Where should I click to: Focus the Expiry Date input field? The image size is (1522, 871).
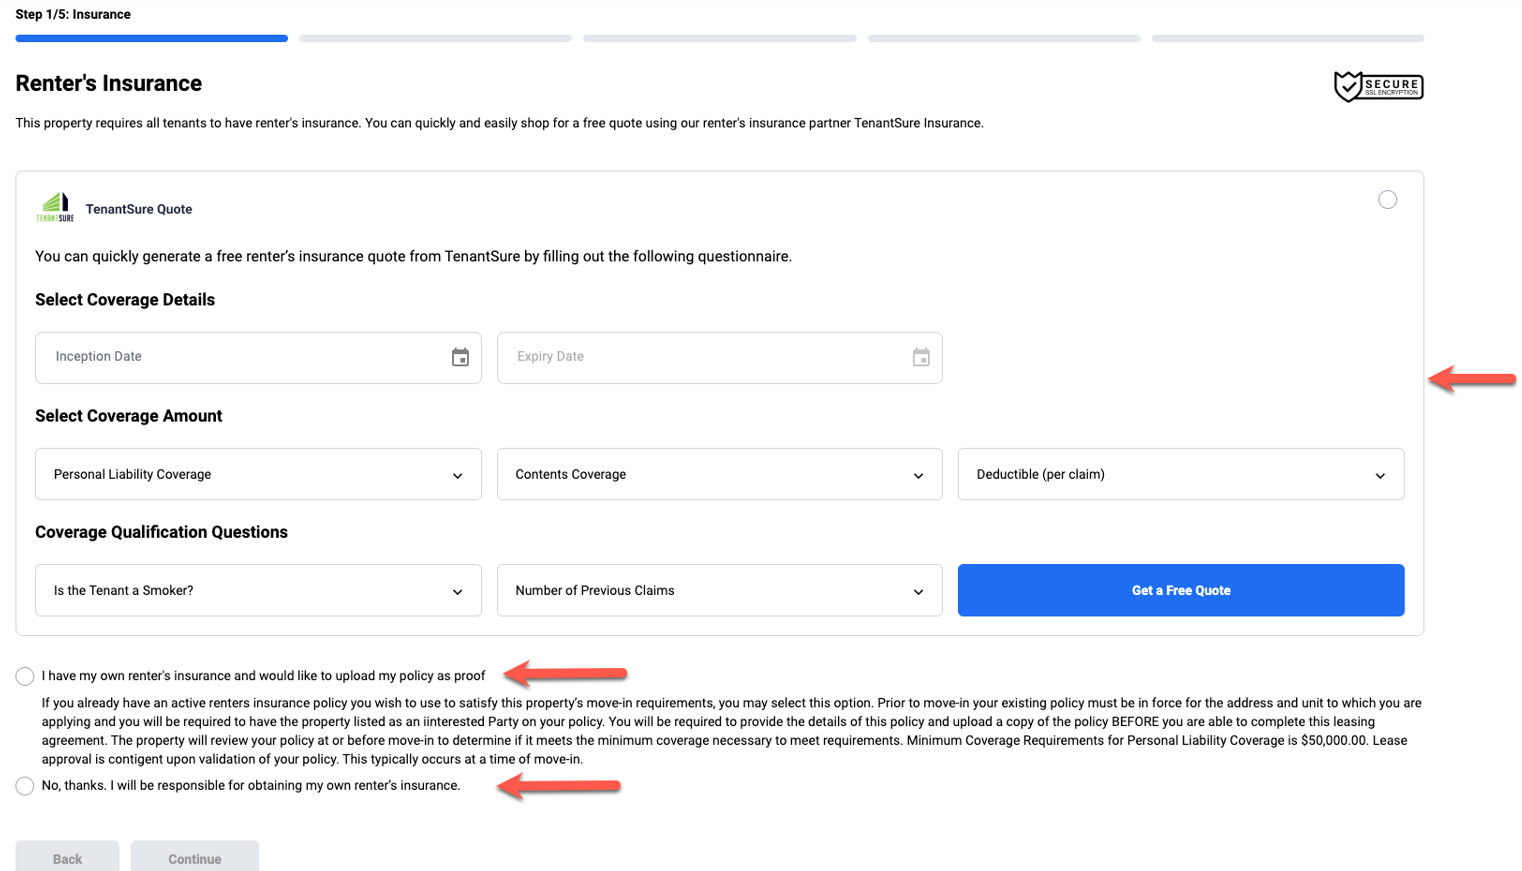[x=720, y=358]
